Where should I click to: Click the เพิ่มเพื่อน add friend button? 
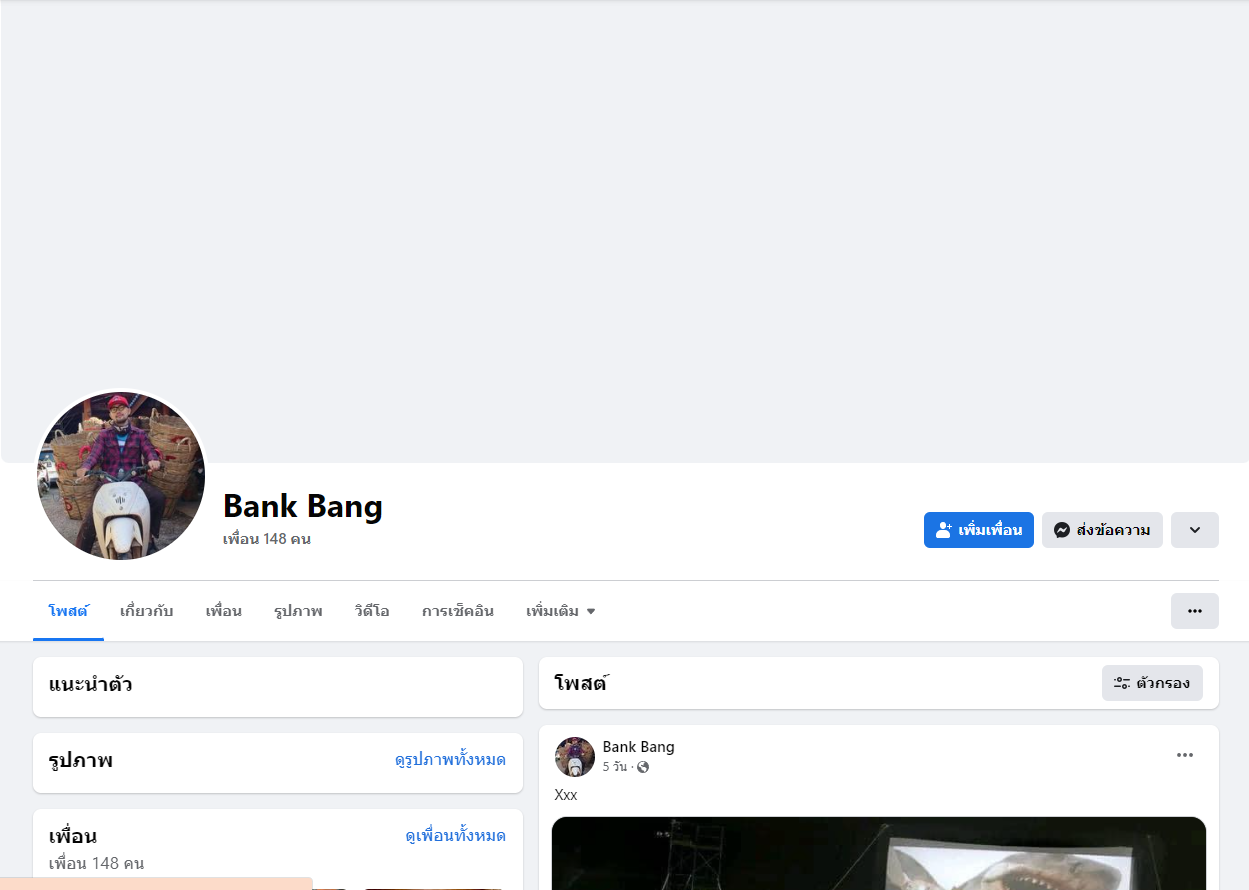pyautogui.click(x=978, y=530)
